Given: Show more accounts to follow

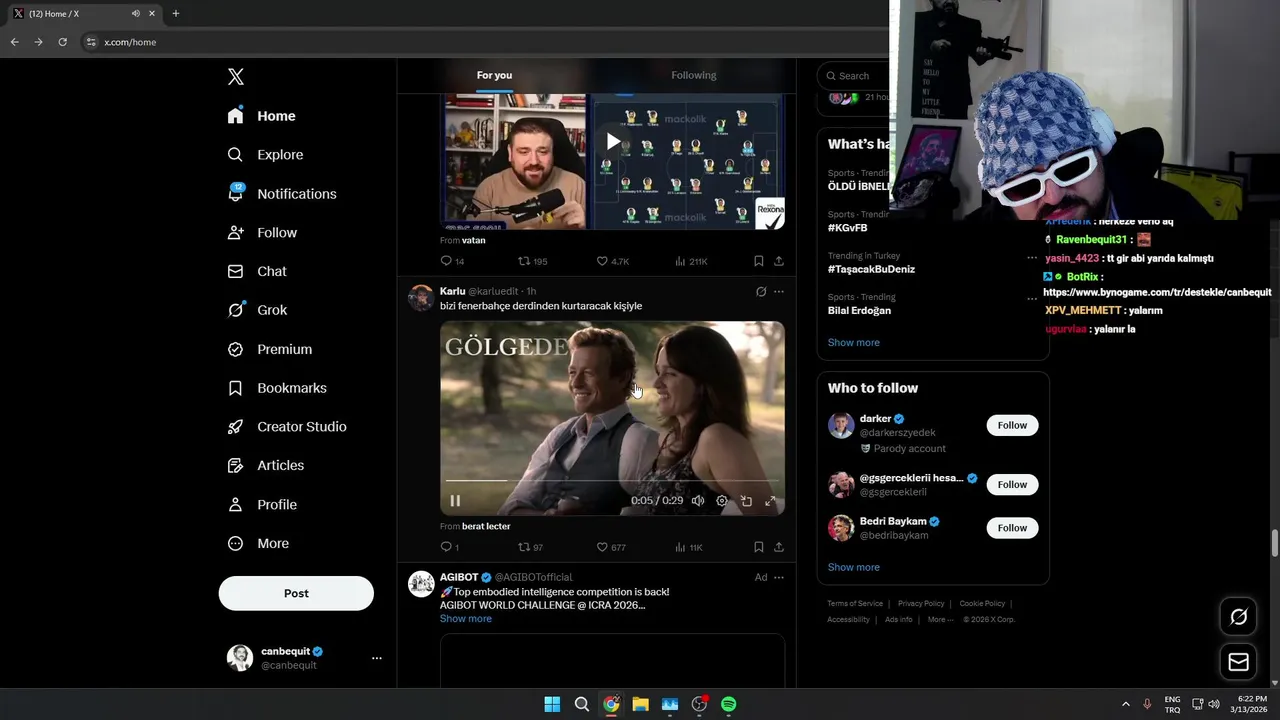Looking at the screenshot, I should click(x=854, y=567).
